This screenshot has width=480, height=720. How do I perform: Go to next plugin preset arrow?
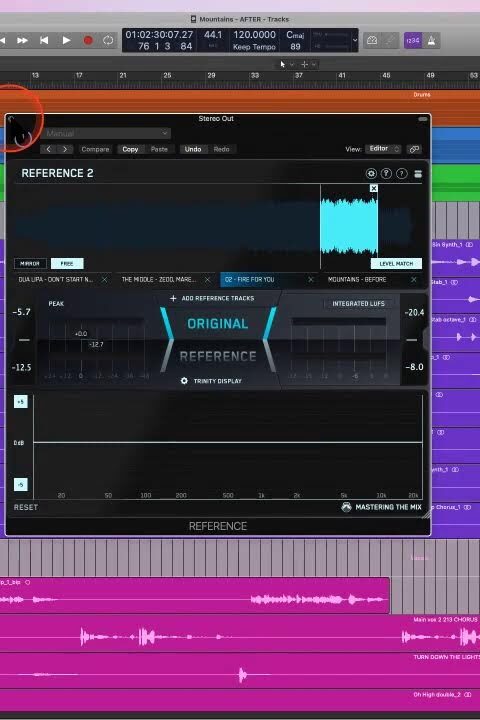[65, 149]
